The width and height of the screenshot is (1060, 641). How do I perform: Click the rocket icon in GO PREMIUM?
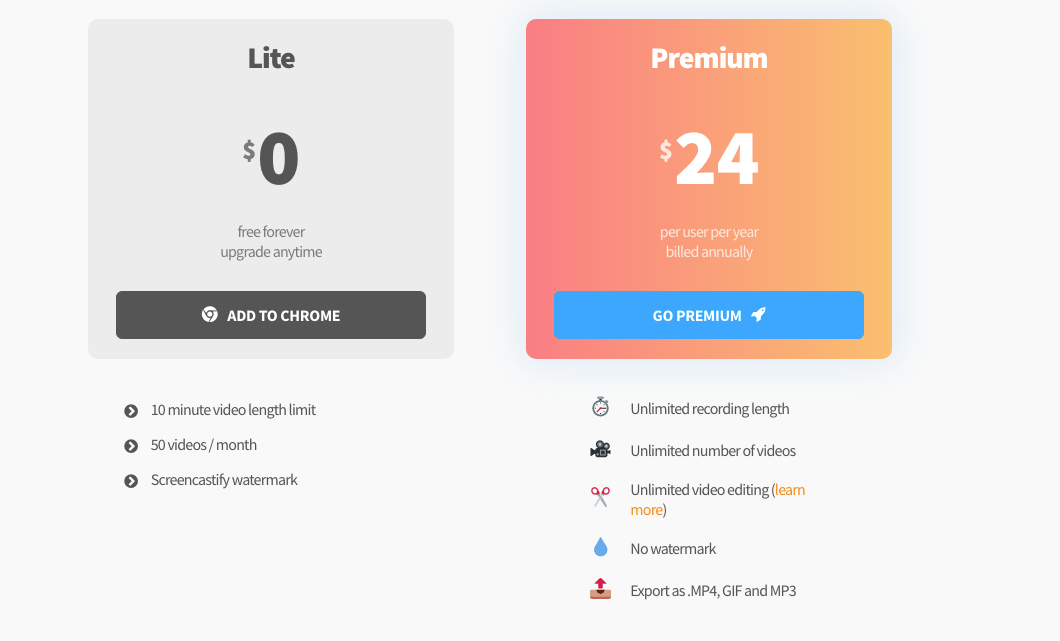click(x=758, y=314)
